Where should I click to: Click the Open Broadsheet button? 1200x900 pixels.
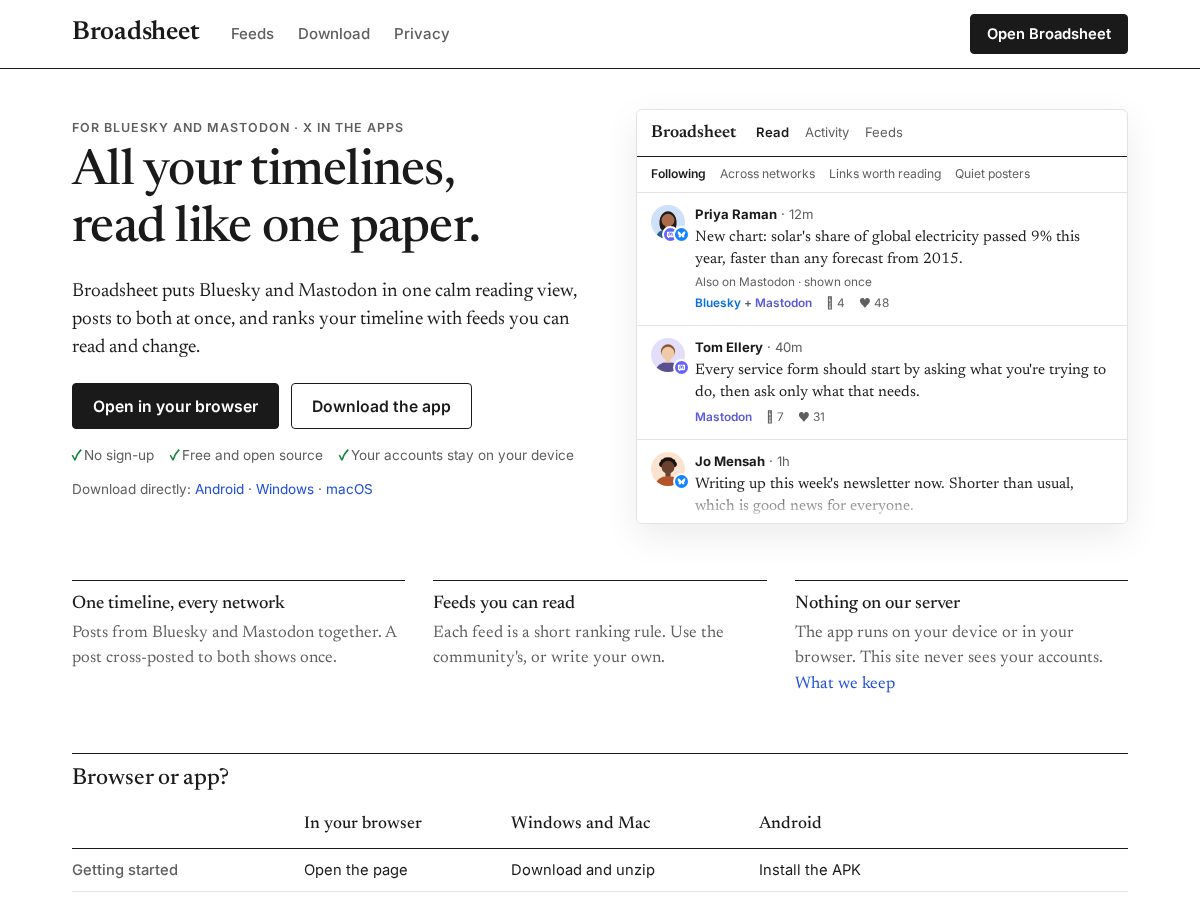coord(1049,34)
